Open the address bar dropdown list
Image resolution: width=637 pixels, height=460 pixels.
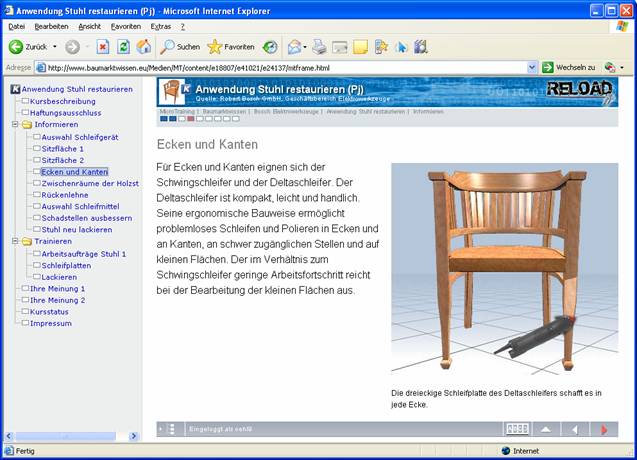tap(532, 67)
